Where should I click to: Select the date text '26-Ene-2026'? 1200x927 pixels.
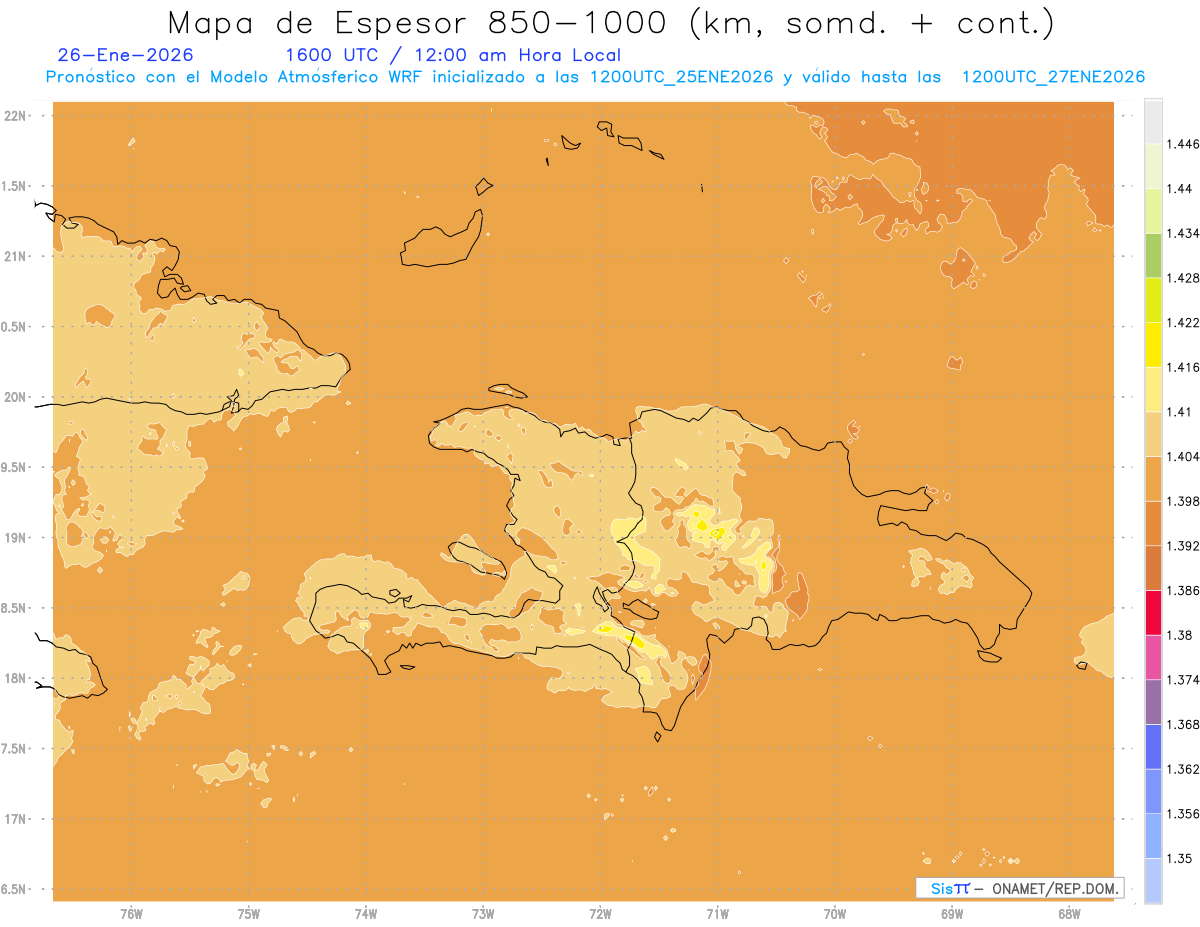pyautogui.click(x=126, y=55)
